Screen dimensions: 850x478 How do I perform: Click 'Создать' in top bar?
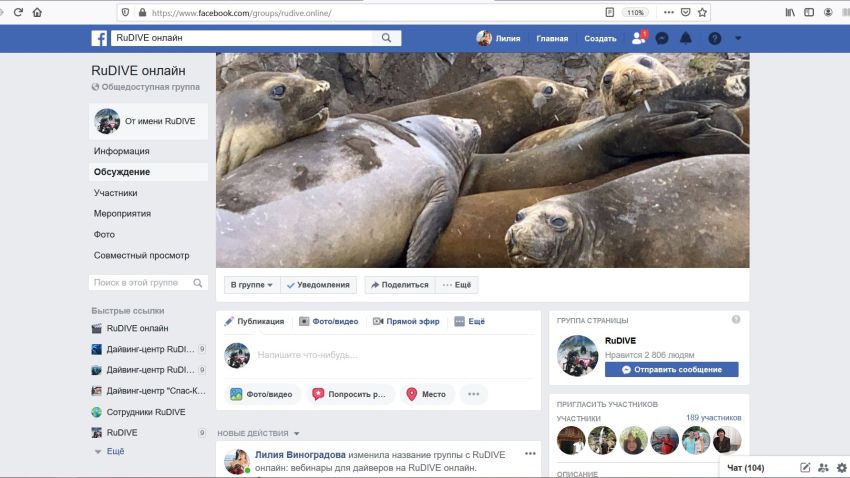coord(600,38)
